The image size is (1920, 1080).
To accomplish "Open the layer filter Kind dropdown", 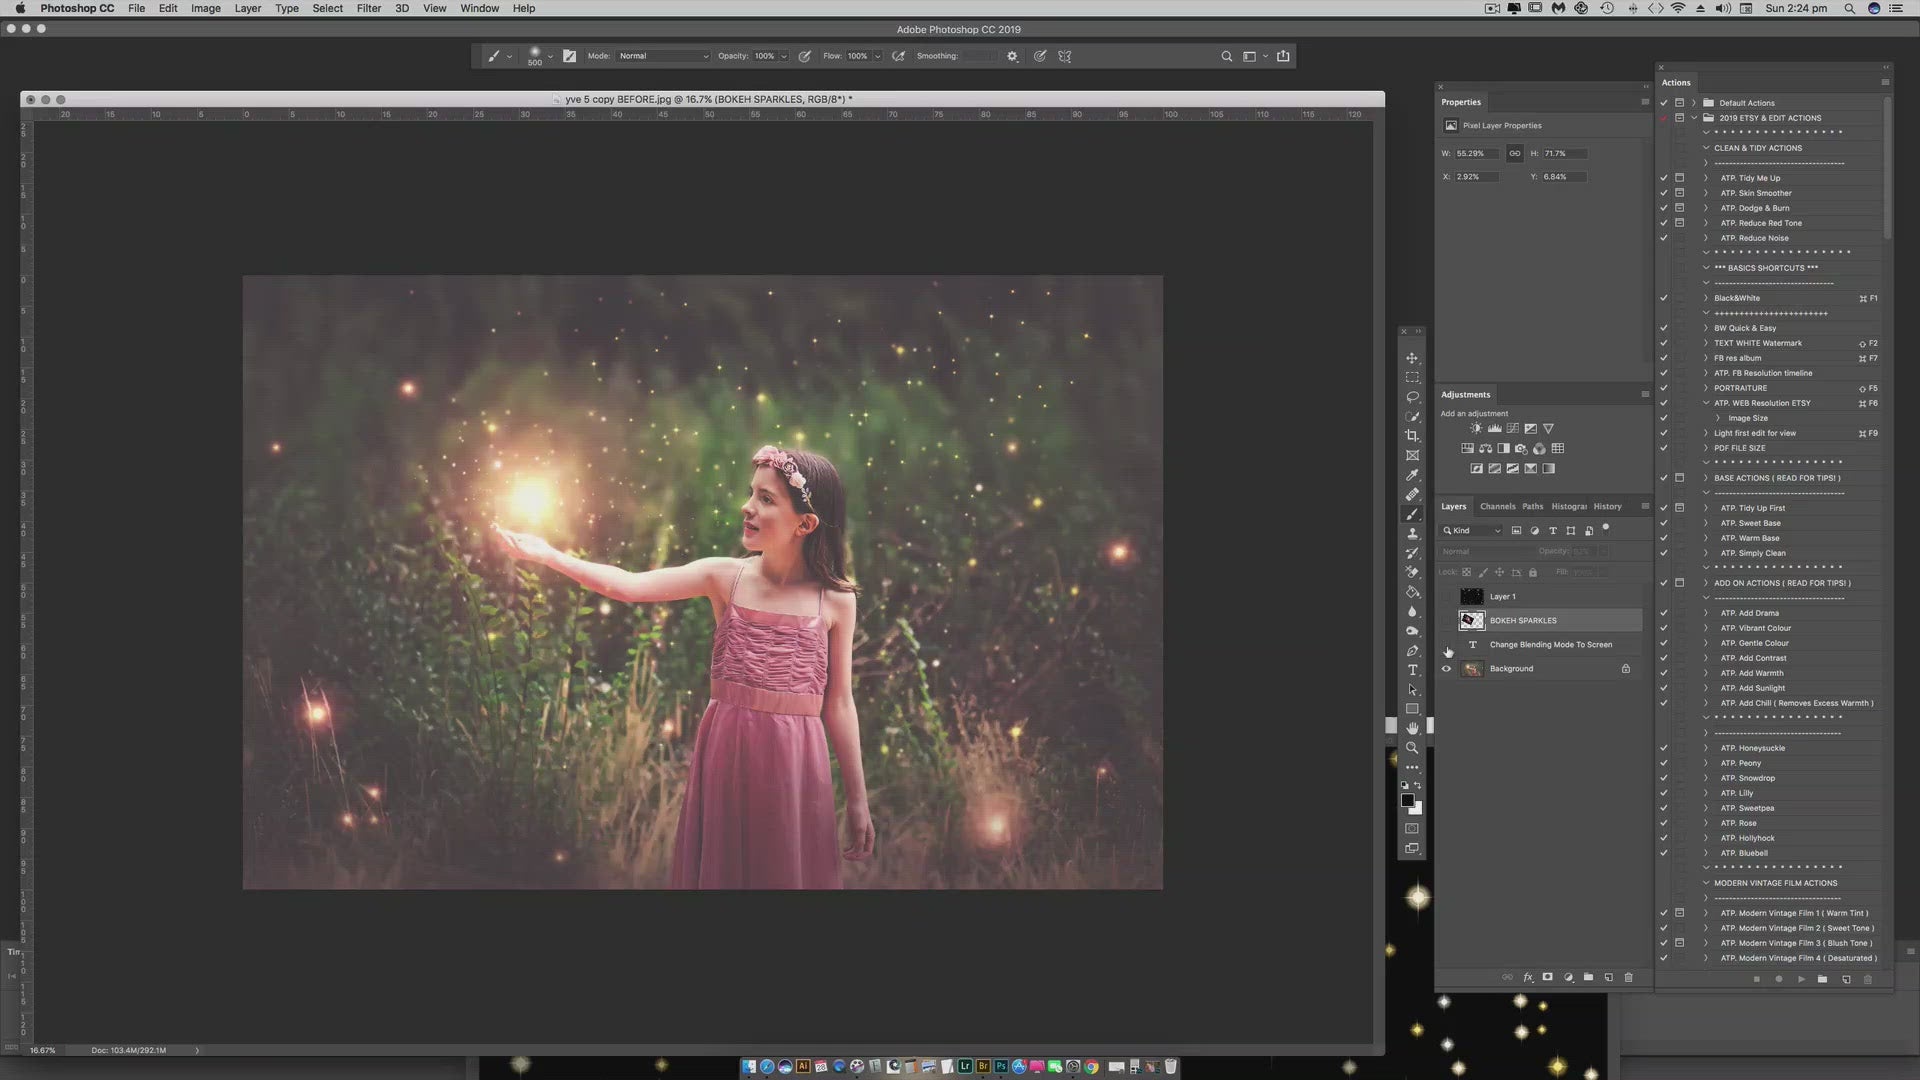I will click(1472, 531).
